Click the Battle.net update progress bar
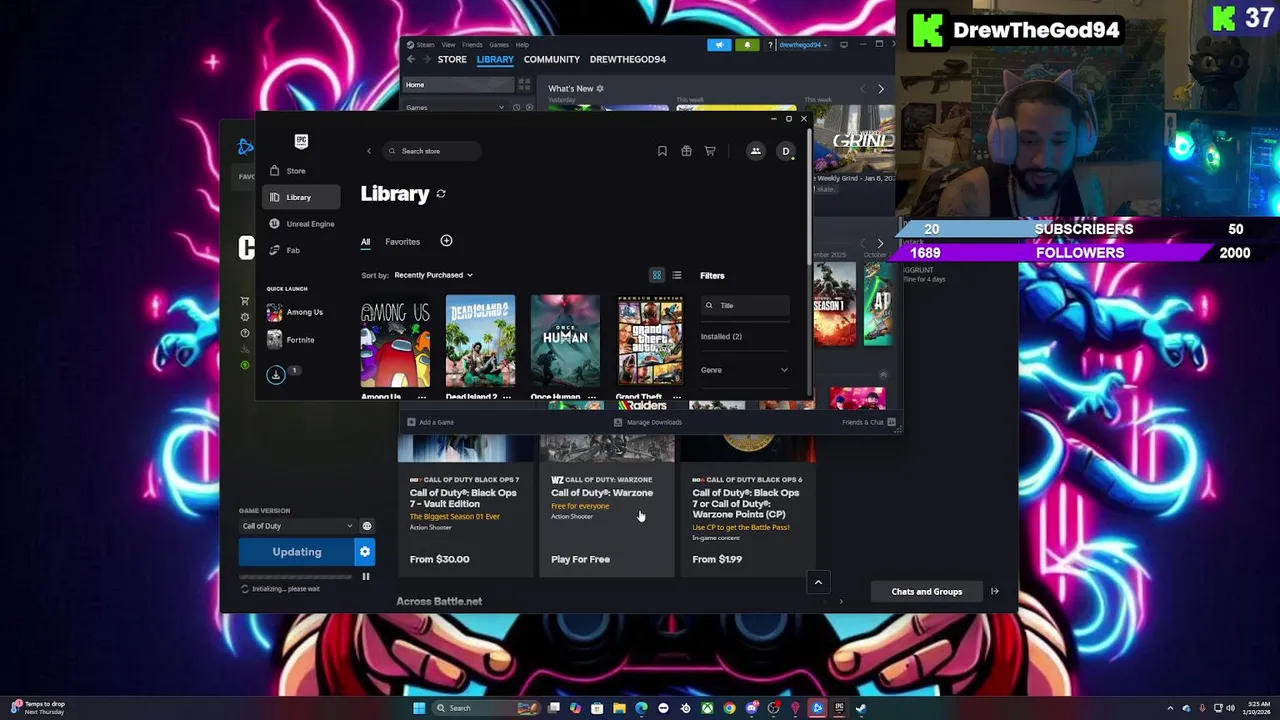Screen dimensions: 1280x720 tap(297, 577)
